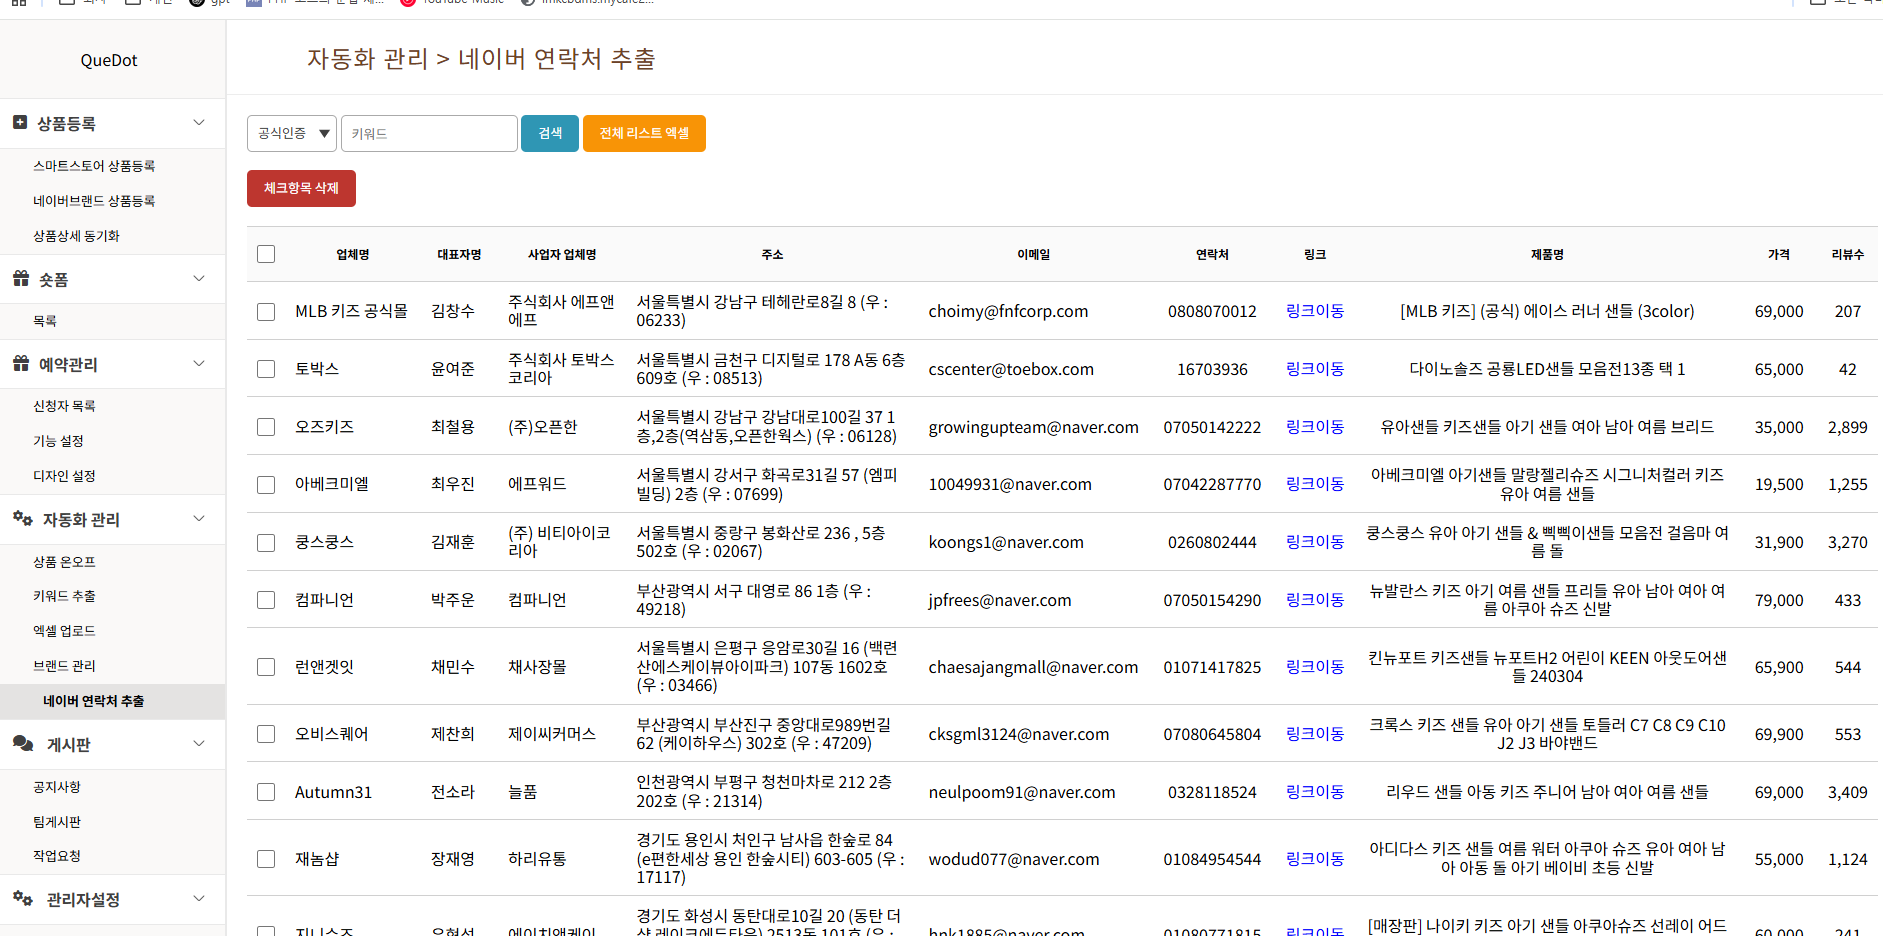The width and height of the screenshot is (1883, 936).
Task: Collapse the 게시판 section chevron
Action: (199, 744)
